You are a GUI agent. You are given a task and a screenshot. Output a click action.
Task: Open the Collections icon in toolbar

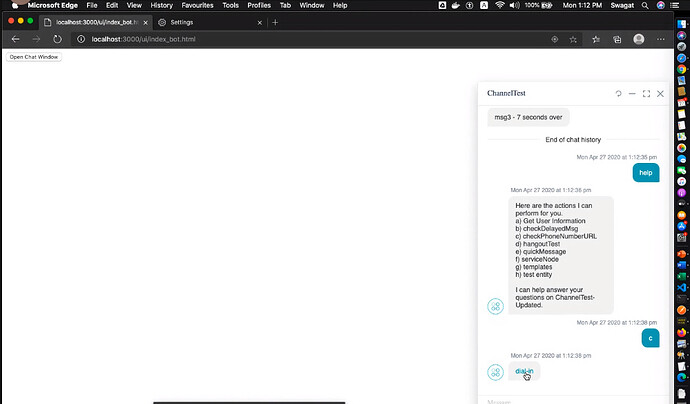617,39
